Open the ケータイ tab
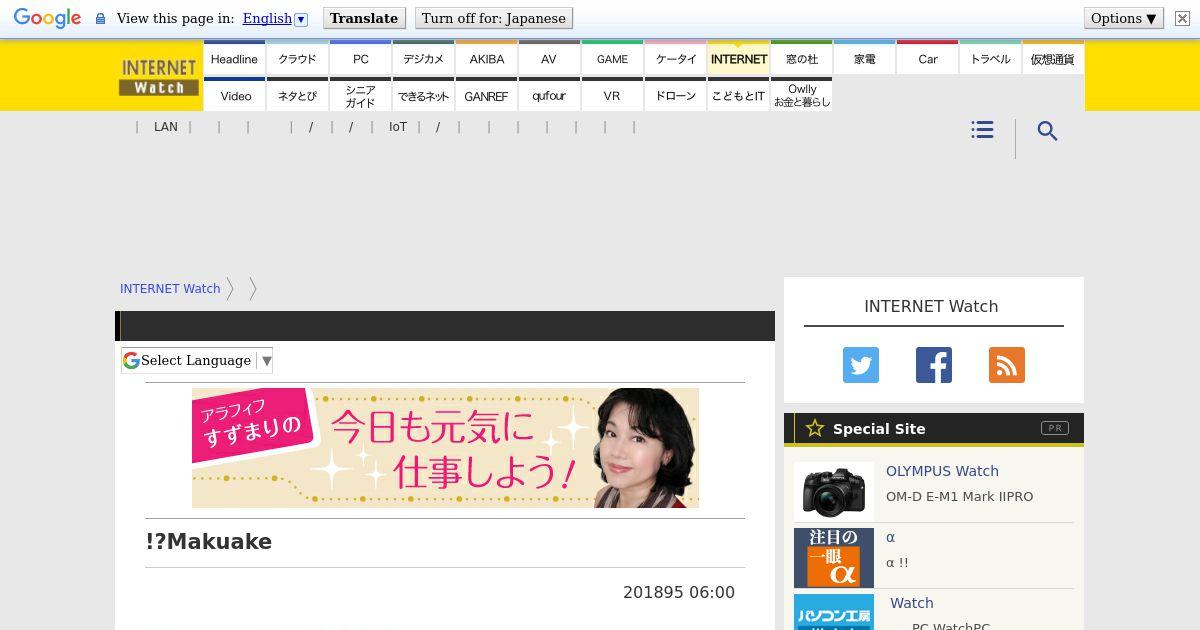Viewport: 1200px width, 630px height. pos(675,58)
